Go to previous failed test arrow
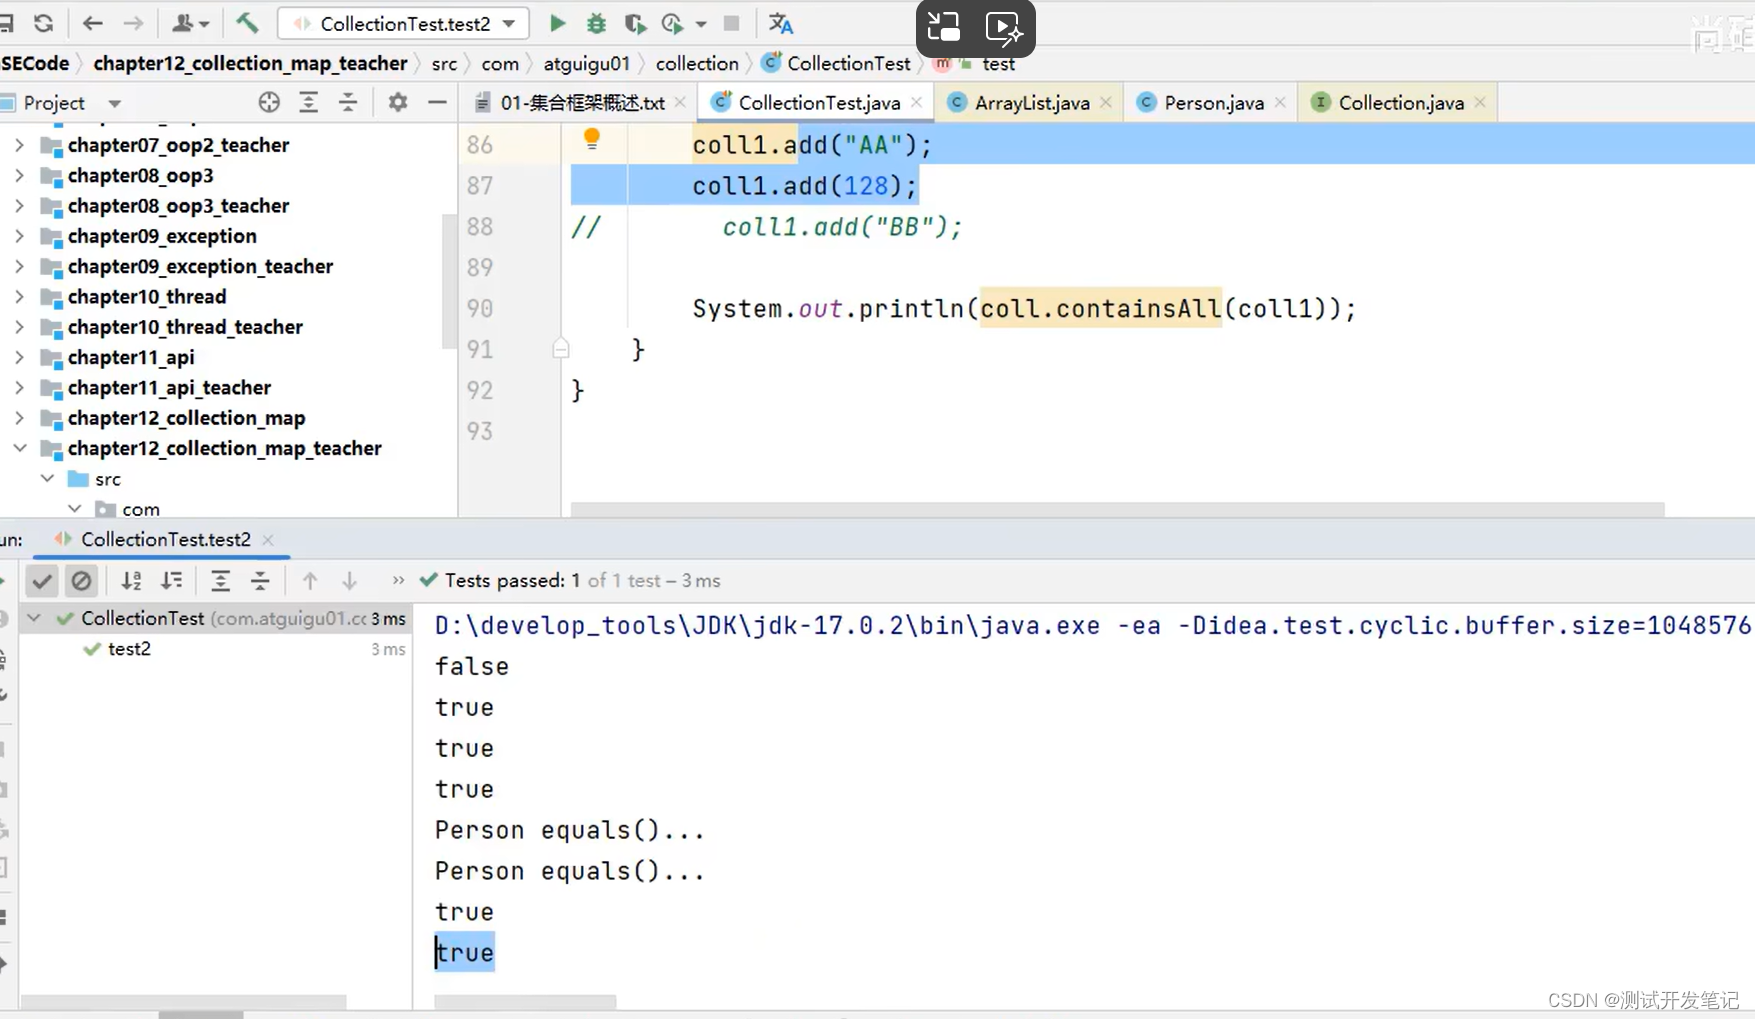The width and height of the screenshot is (1755, 1019). click(x=310, y=580)
